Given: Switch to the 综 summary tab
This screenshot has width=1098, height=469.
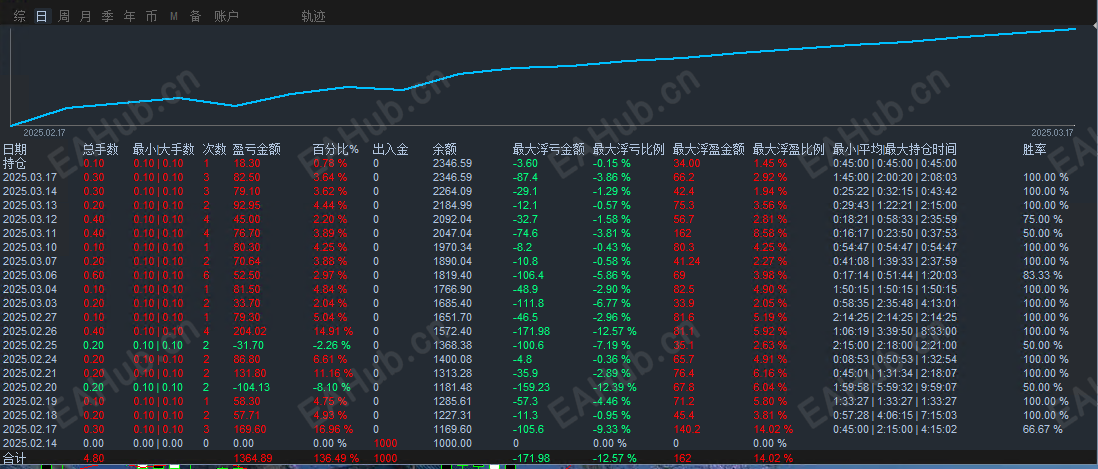Looking at the screenshot, I should (20, 16).
